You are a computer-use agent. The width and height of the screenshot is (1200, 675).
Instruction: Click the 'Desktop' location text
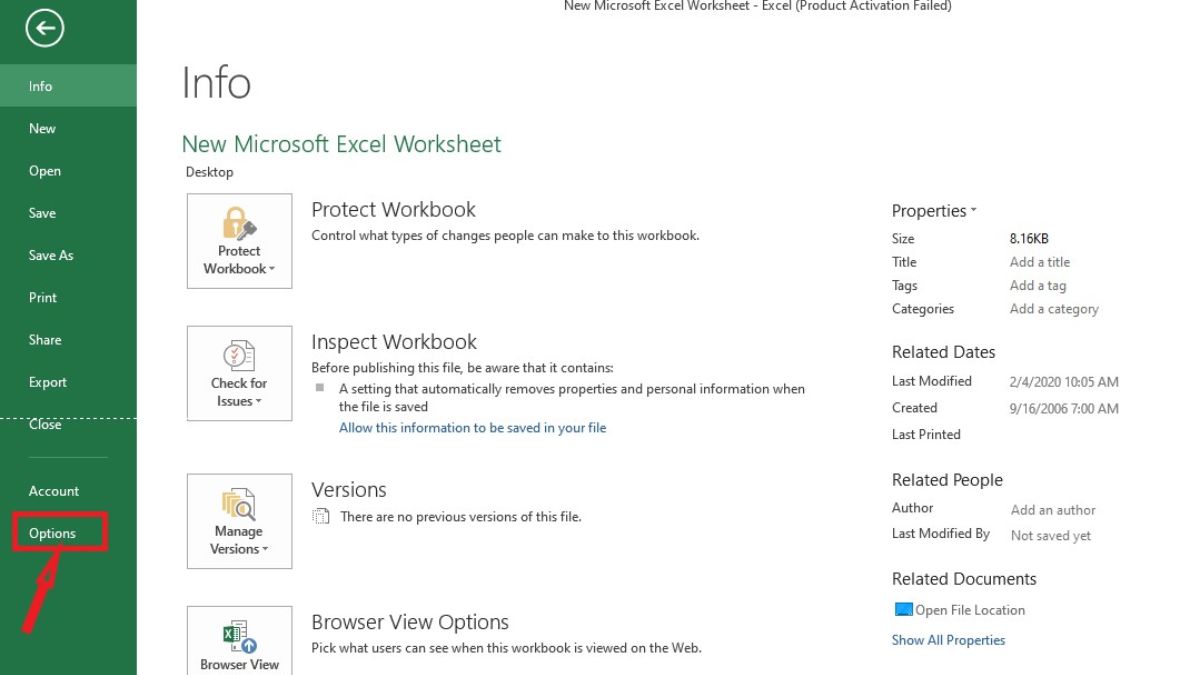click(209, 172)
